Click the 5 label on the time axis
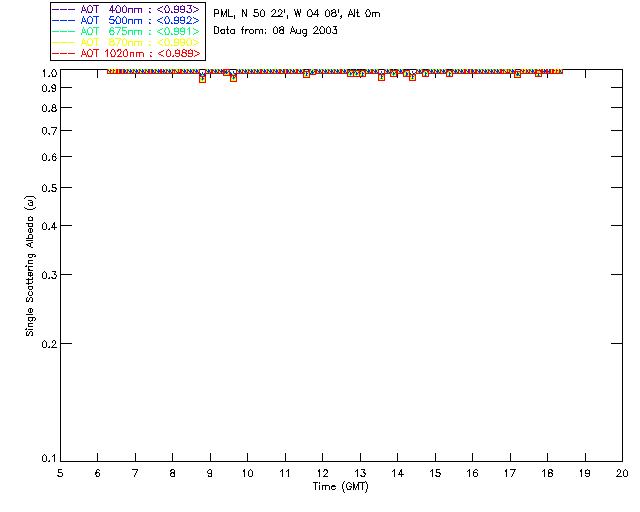The width and height of the screenshot is (640, 512). pyautogui.click(x=60, y=473)
